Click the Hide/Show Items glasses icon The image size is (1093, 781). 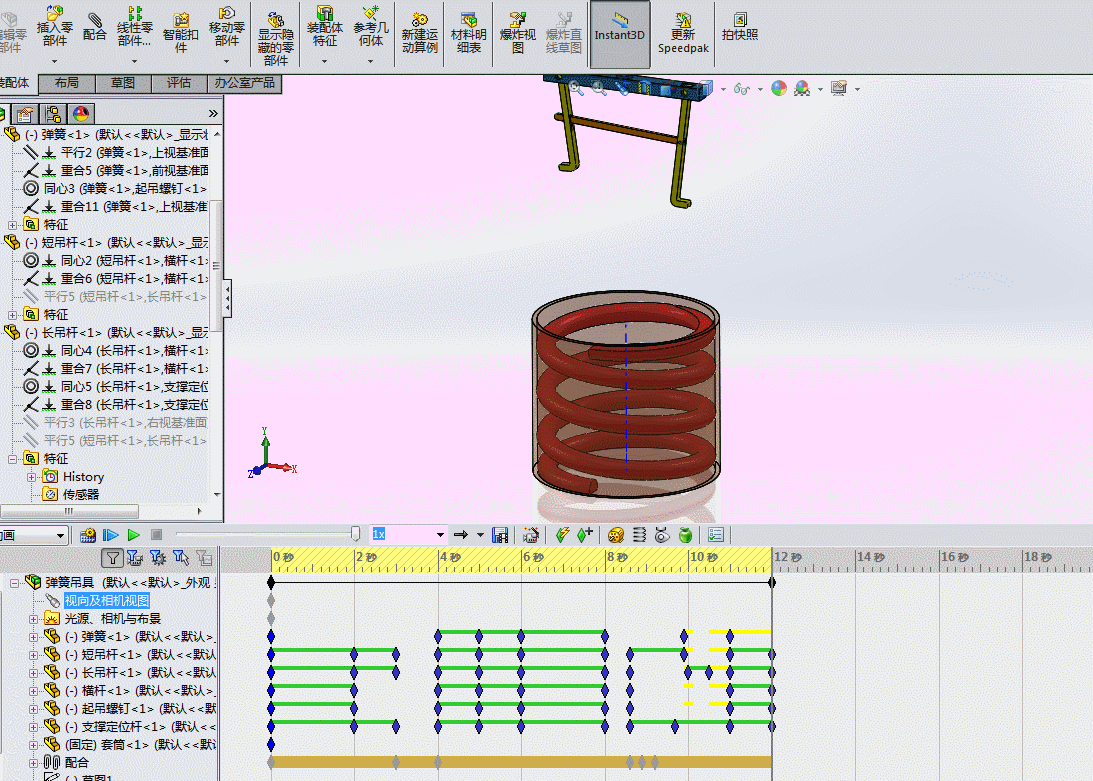pos(742,89)
